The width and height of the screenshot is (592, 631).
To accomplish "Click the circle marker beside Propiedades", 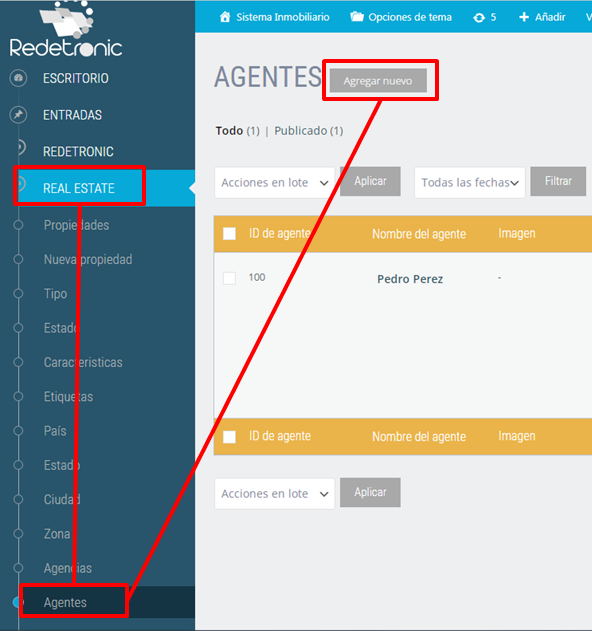I will click(18, 225).
